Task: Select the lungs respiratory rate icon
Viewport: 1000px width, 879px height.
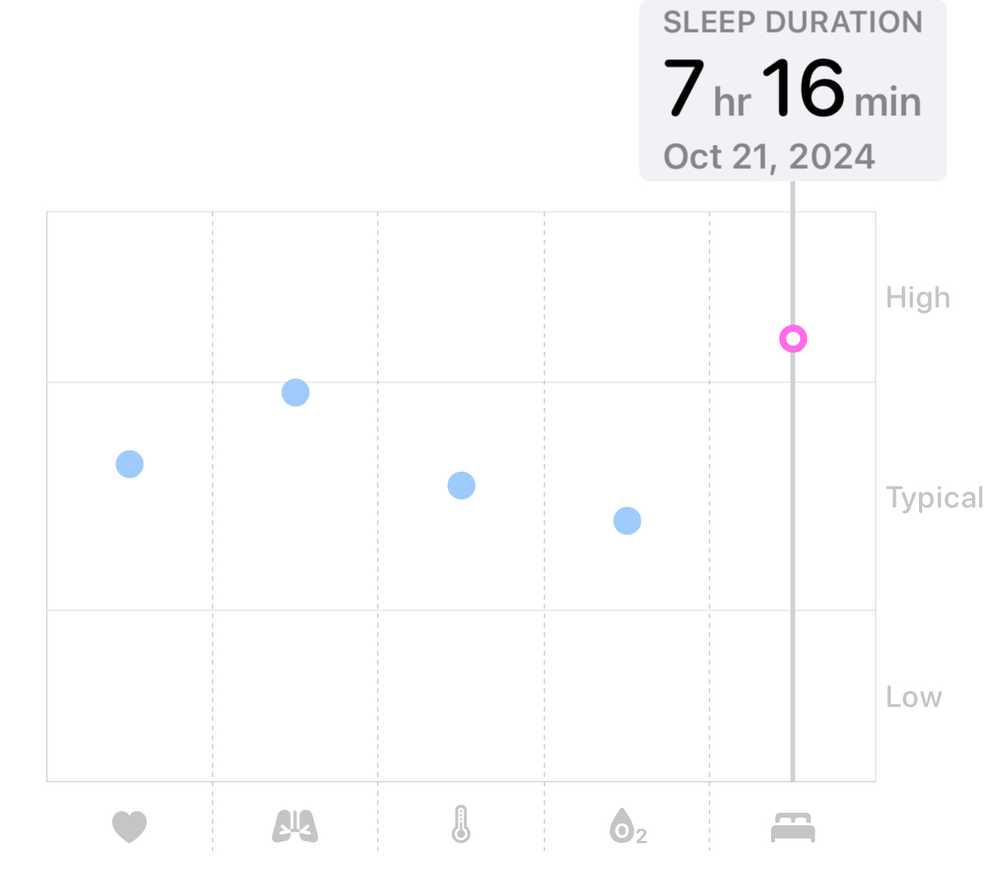Action: coord(295,827)
